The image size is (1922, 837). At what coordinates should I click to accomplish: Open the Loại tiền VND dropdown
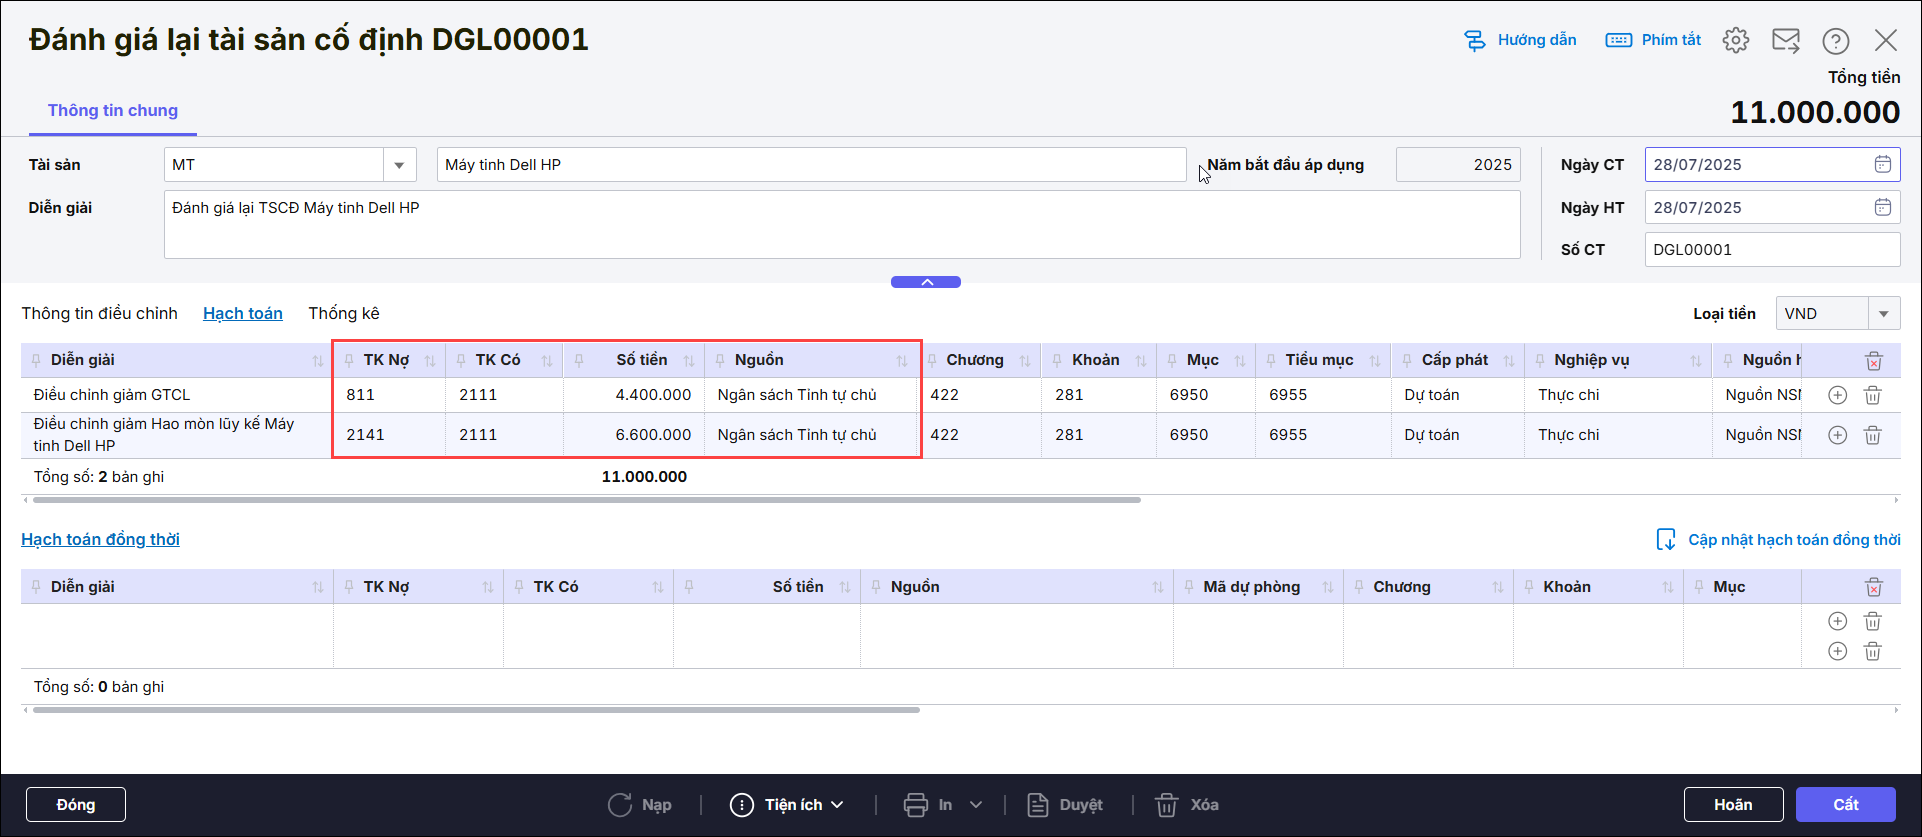pyautogui.click(x=1883, y=314)
